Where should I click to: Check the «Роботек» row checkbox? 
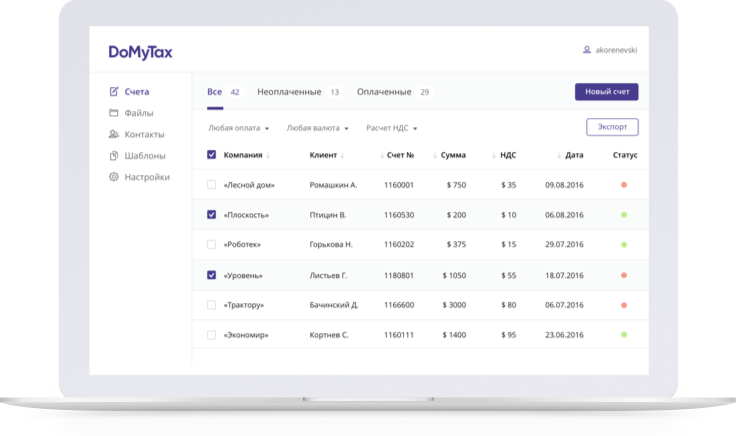click(x=212, y=245)
